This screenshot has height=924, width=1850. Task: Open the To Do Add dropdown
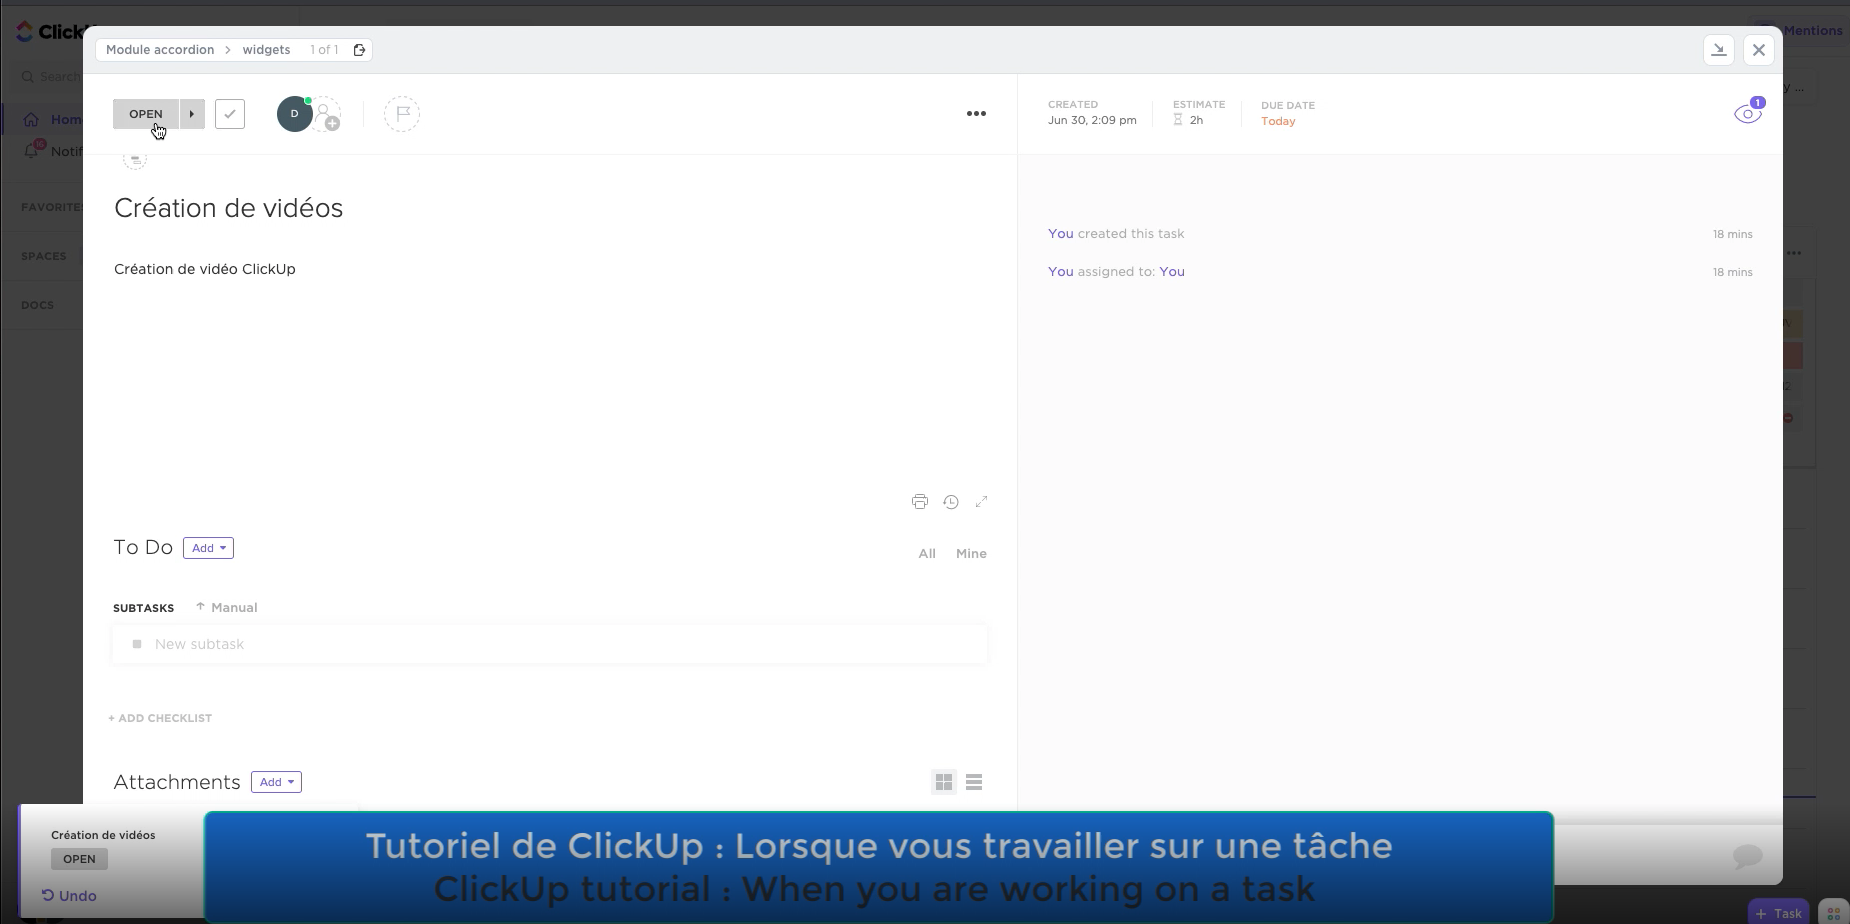(x=208, y=548)
